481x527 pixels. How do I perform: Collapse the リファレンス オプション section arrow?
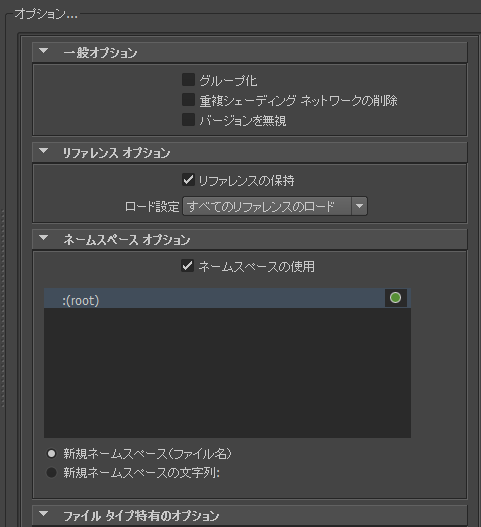coord(44,151)
